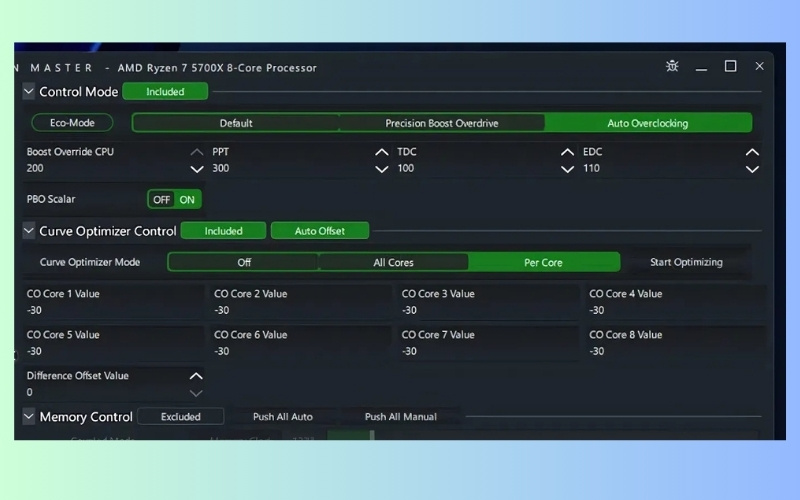Decrease Boost Override CPU with down arrow
The width and height of the screenshot is (800, 500).
196,169
